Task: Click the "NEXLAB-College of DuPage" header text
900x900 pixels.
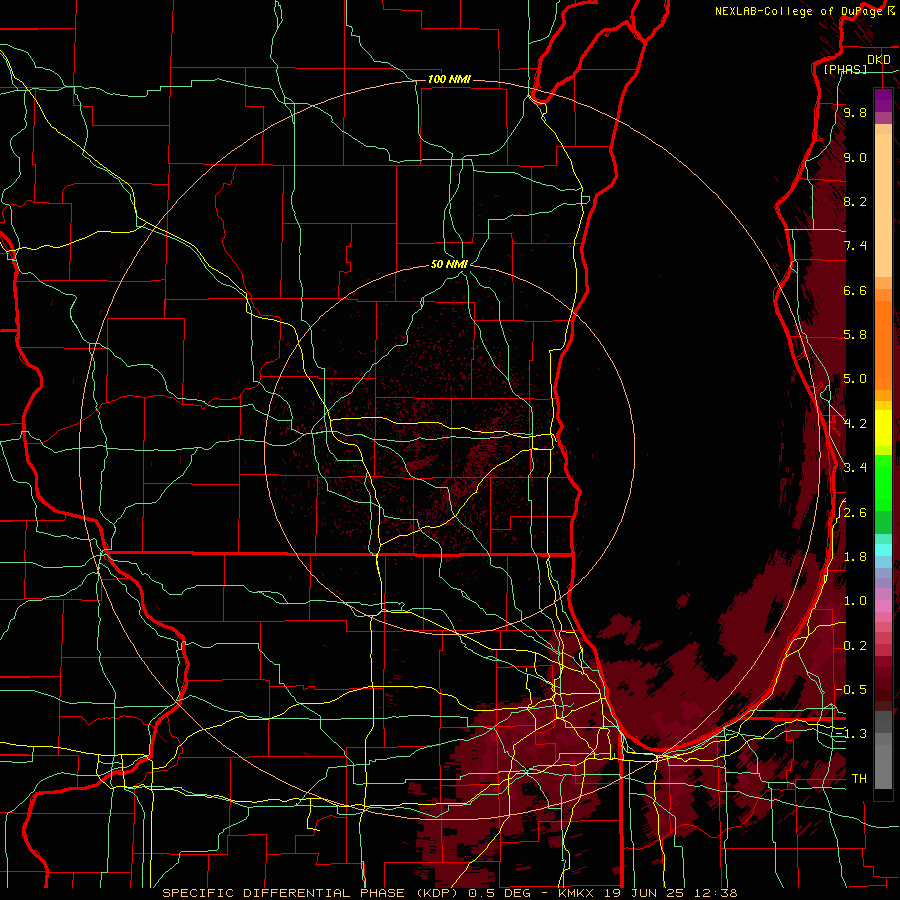Action: pos(798,11)
